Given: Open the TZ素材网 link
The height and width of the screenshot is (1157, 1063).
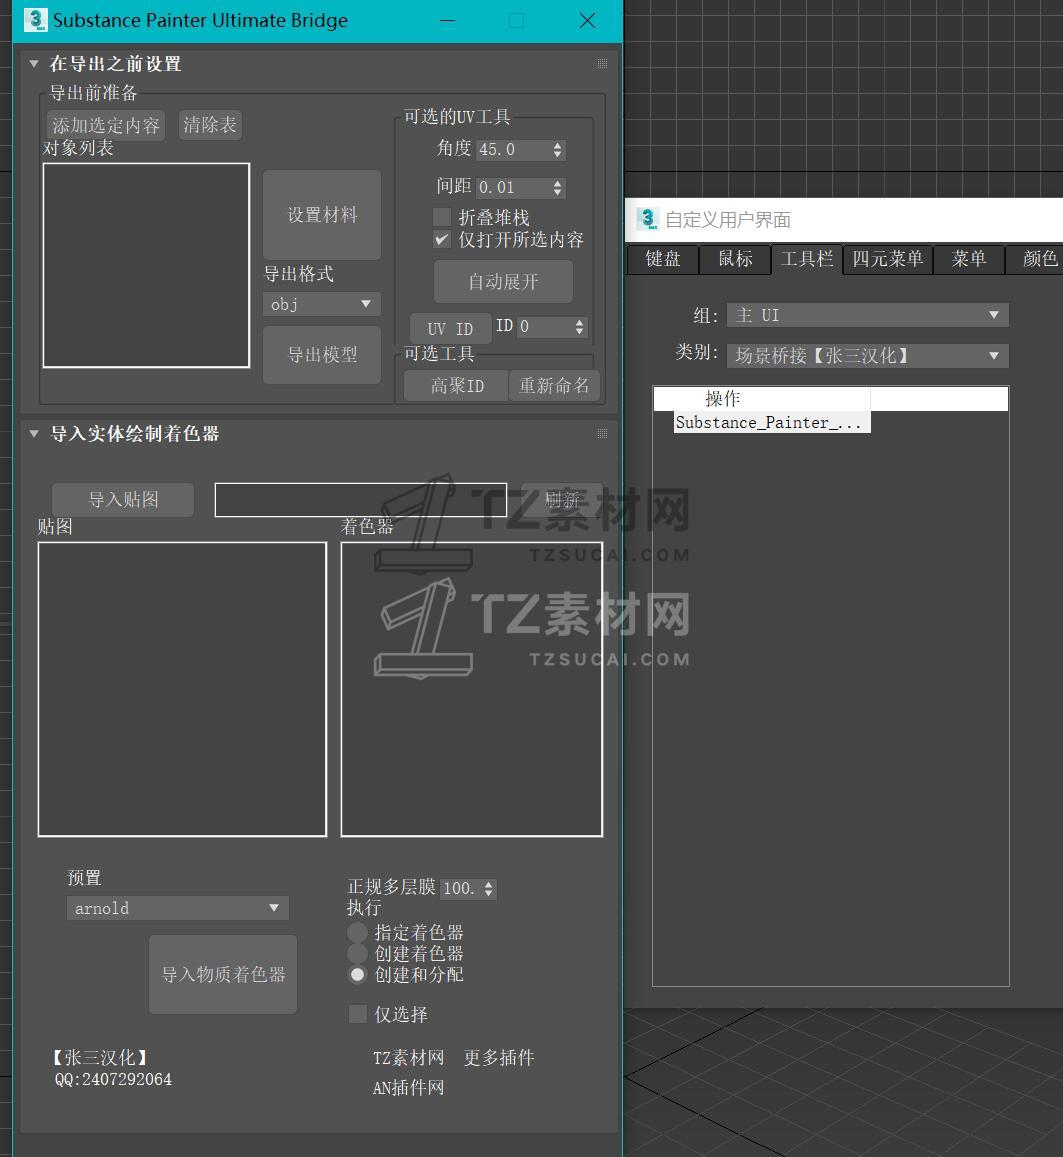Looking at the screenshot, I should point(409,1057).
